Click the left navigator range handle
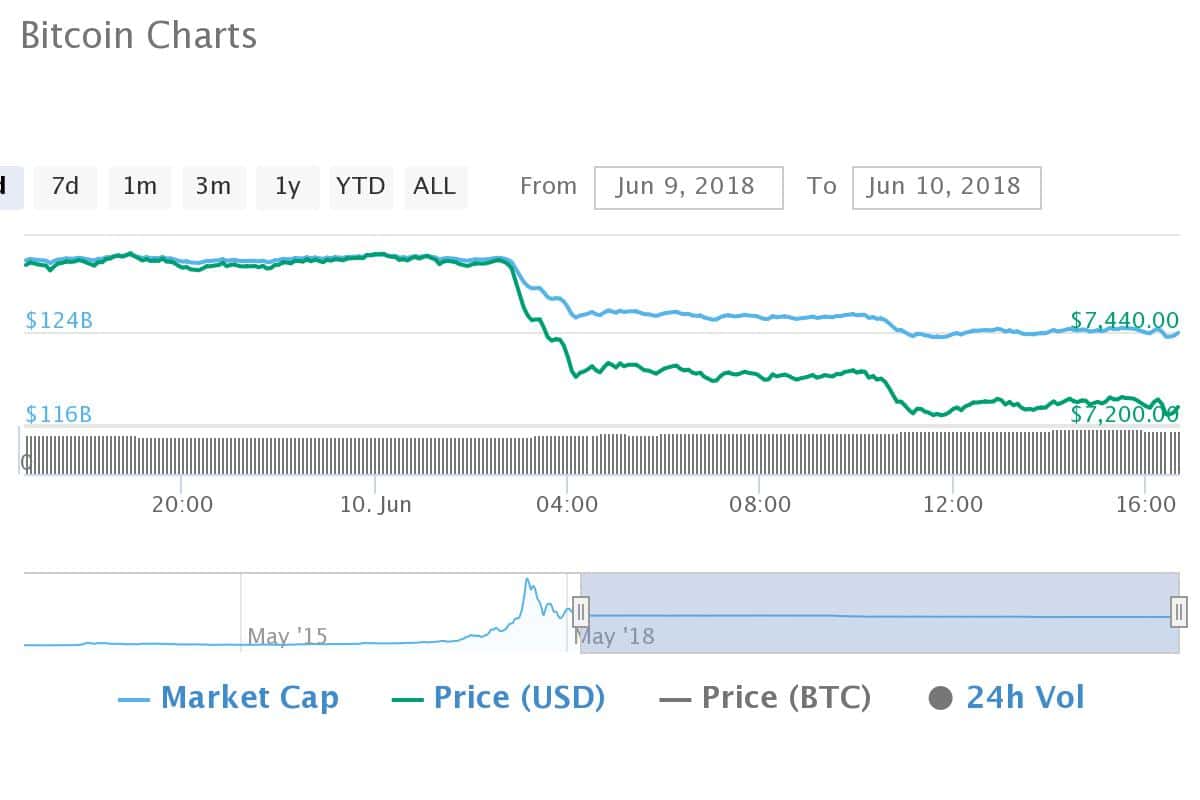This screenshot has height=800, width=1200. (580, 611)
